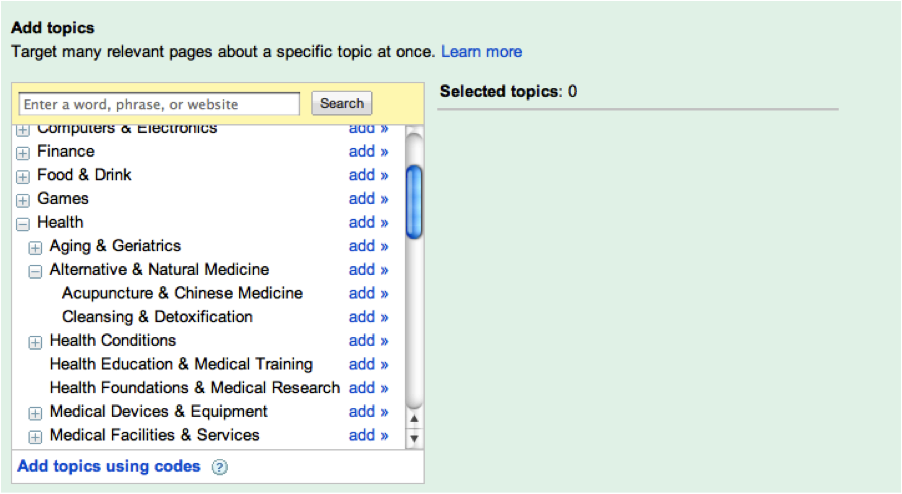
Task: Expand the Finance topic tree node
Action: click(22, 153)
